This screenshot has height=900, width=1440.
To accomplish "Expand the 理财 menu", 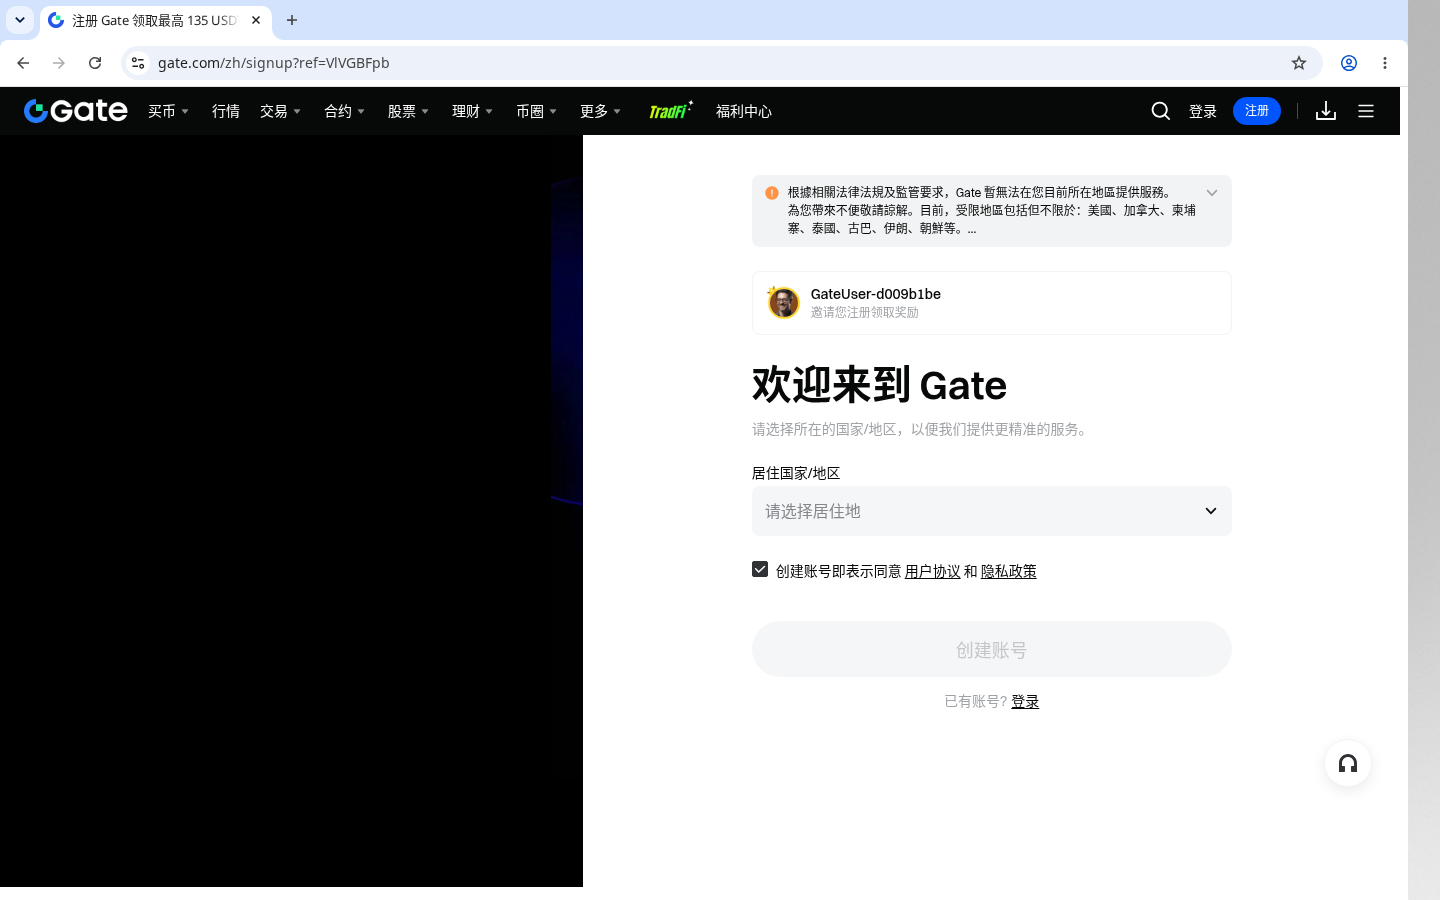I will pos(472,111).
